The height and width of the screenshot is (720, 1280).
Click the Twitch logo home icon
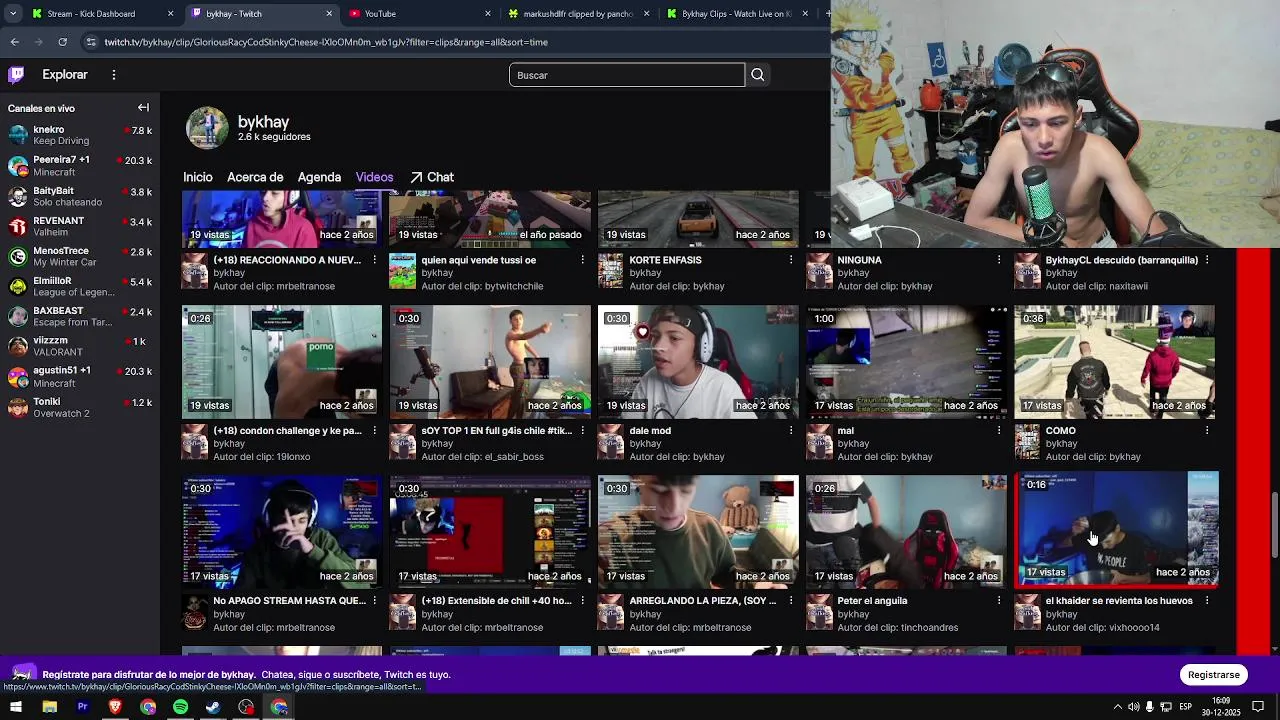[16, 75]
